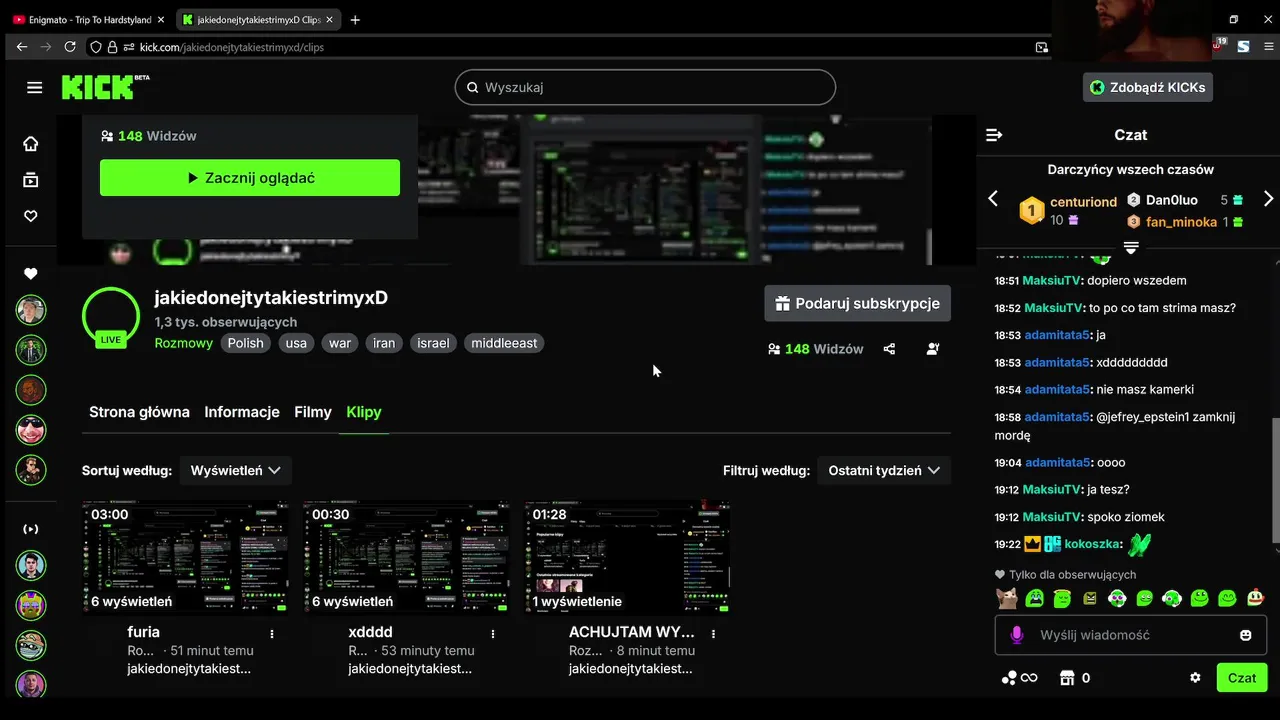Open the xdddd clip thumbnail
1280x720 pixels.
(406, 557)
